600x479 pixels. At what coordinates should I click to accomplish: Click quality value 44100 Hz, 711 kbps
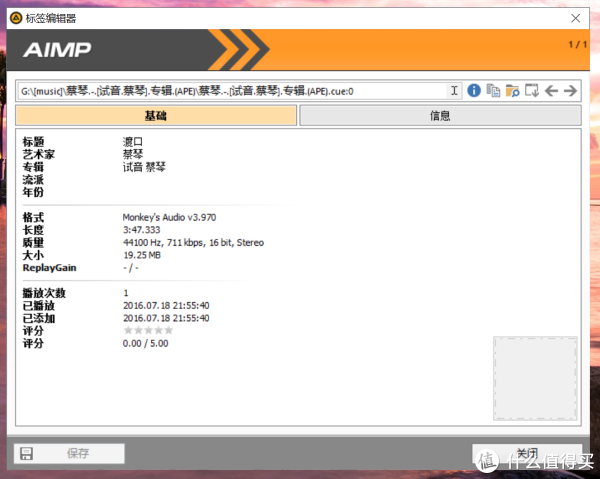point(193,243)
